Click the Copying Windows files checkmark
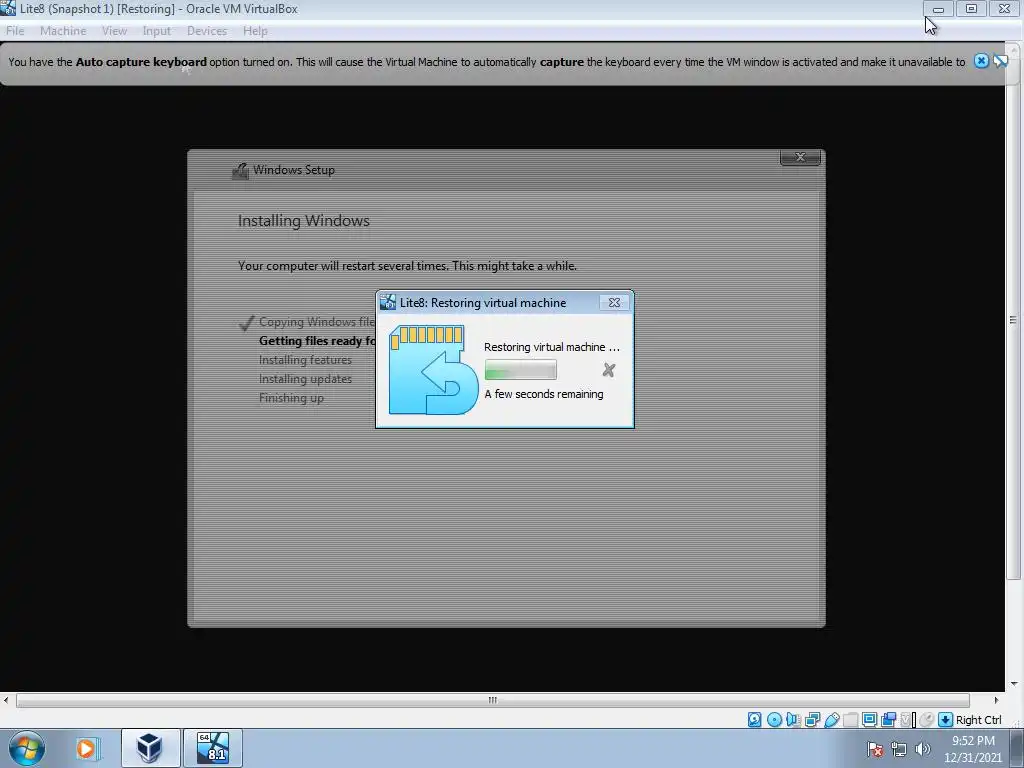 246,323
